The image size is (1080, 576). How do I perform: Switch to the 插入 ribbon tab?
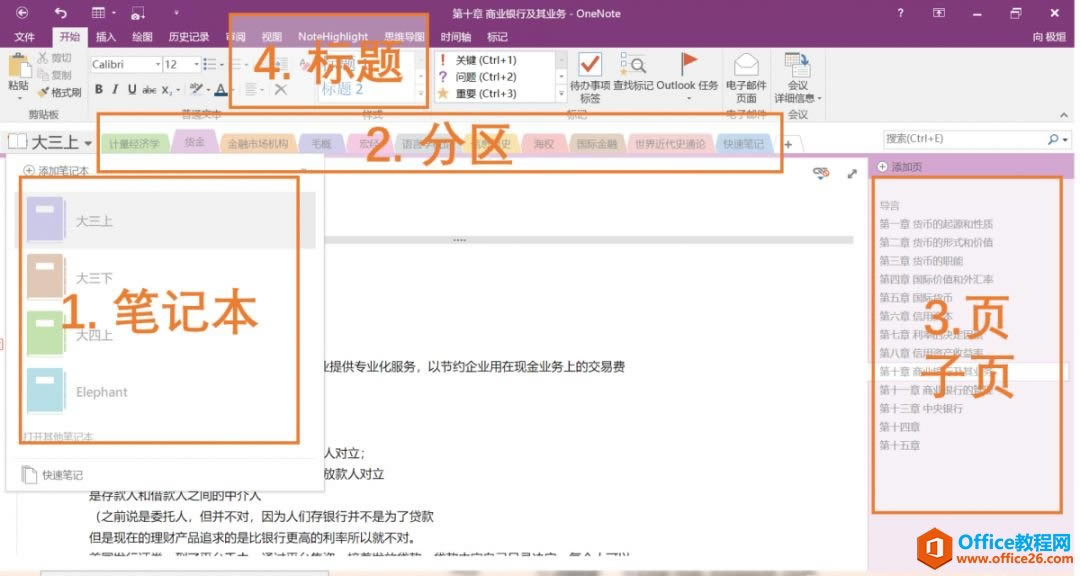tap(105, 37)
